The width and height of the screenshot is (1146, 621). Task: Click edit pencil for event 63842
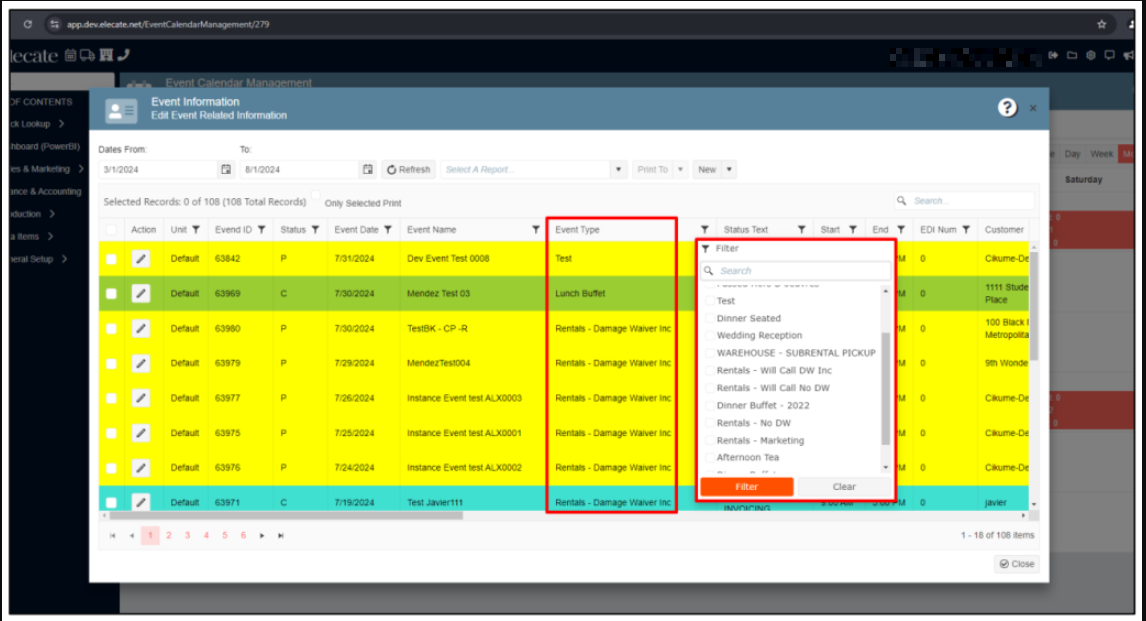(x=141, y=259)
